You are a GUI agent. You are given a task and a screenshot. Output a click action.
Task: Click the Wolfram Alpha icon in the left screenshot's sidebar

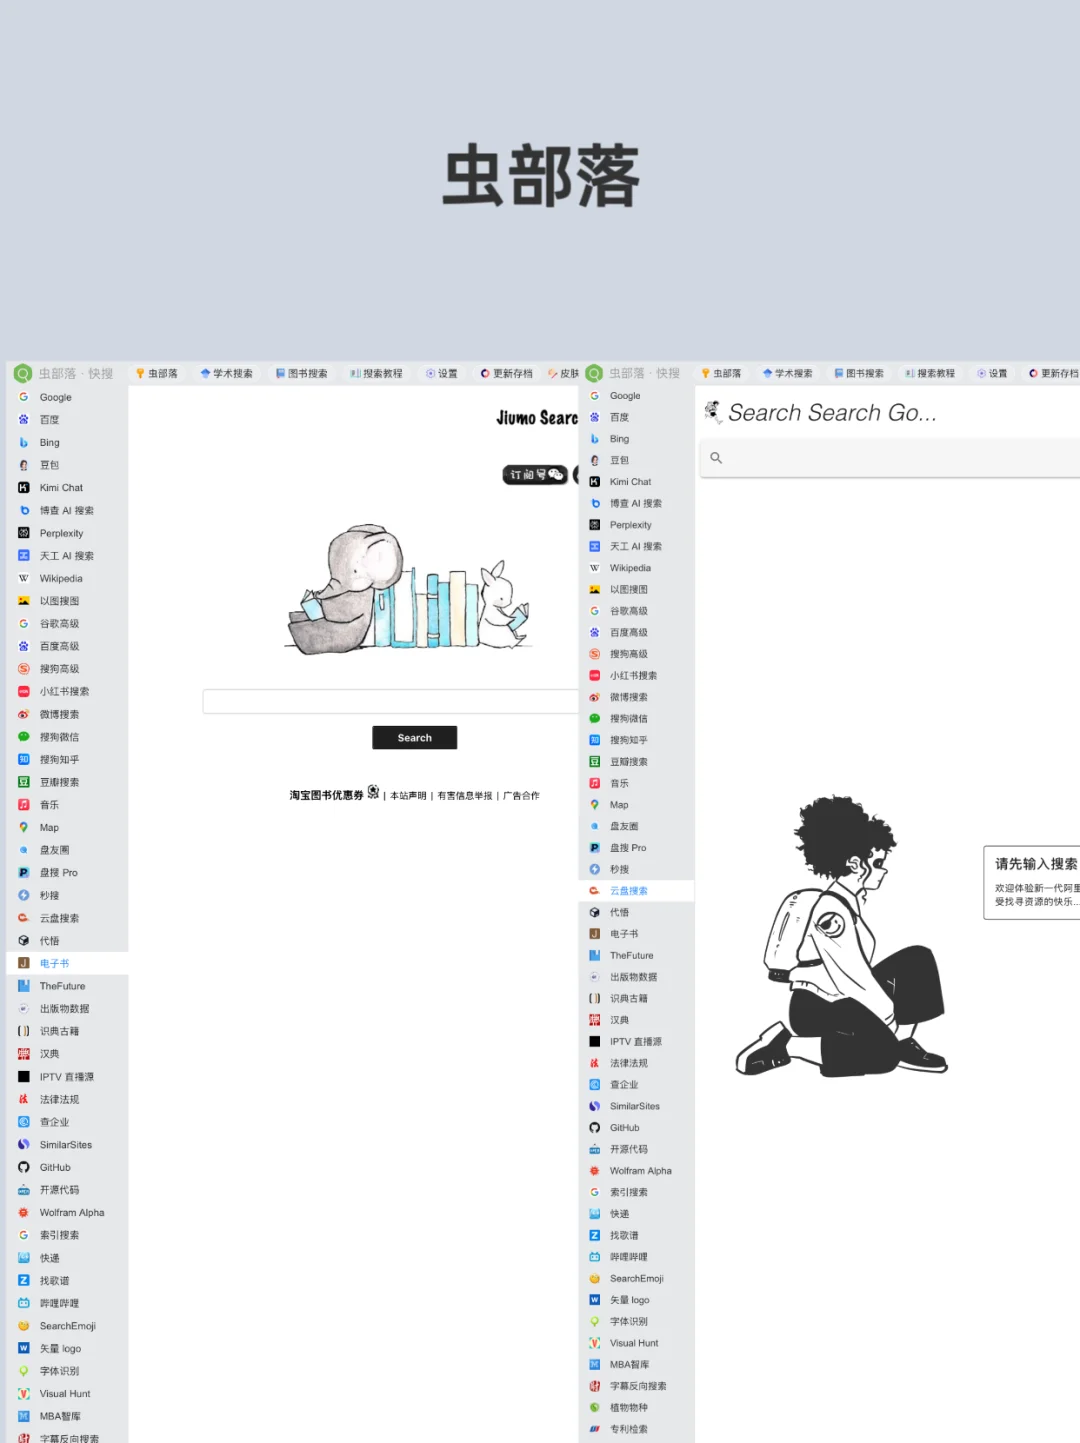click(x=23, y=1212)
